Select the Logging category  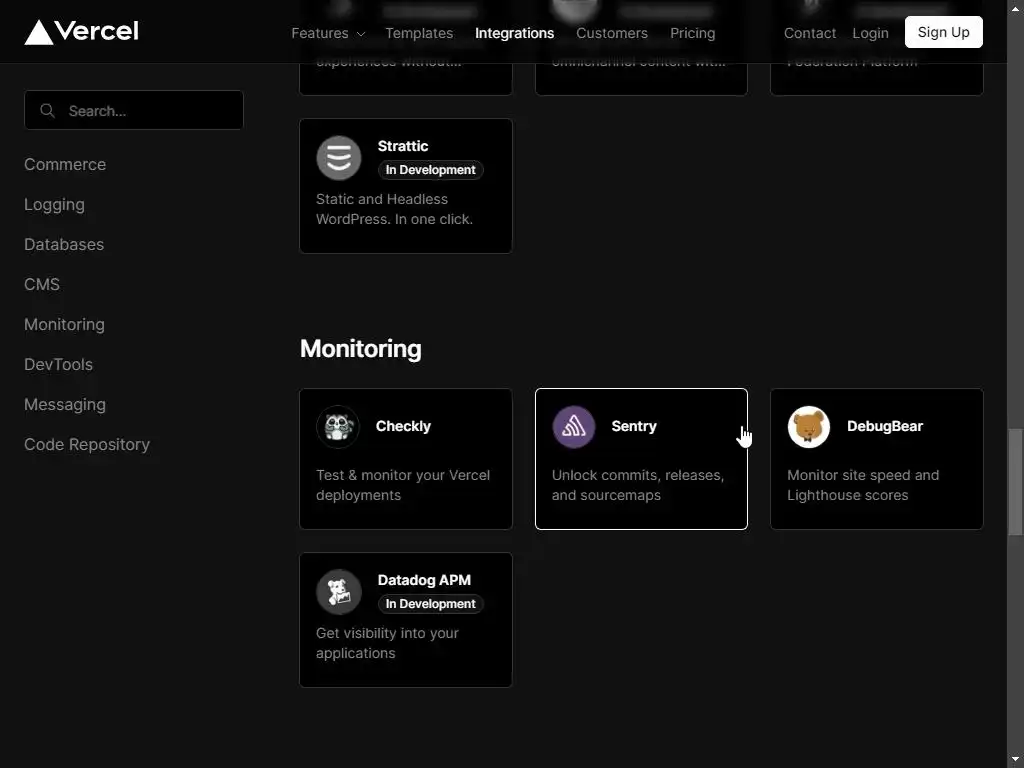click(x=54, y=204)
